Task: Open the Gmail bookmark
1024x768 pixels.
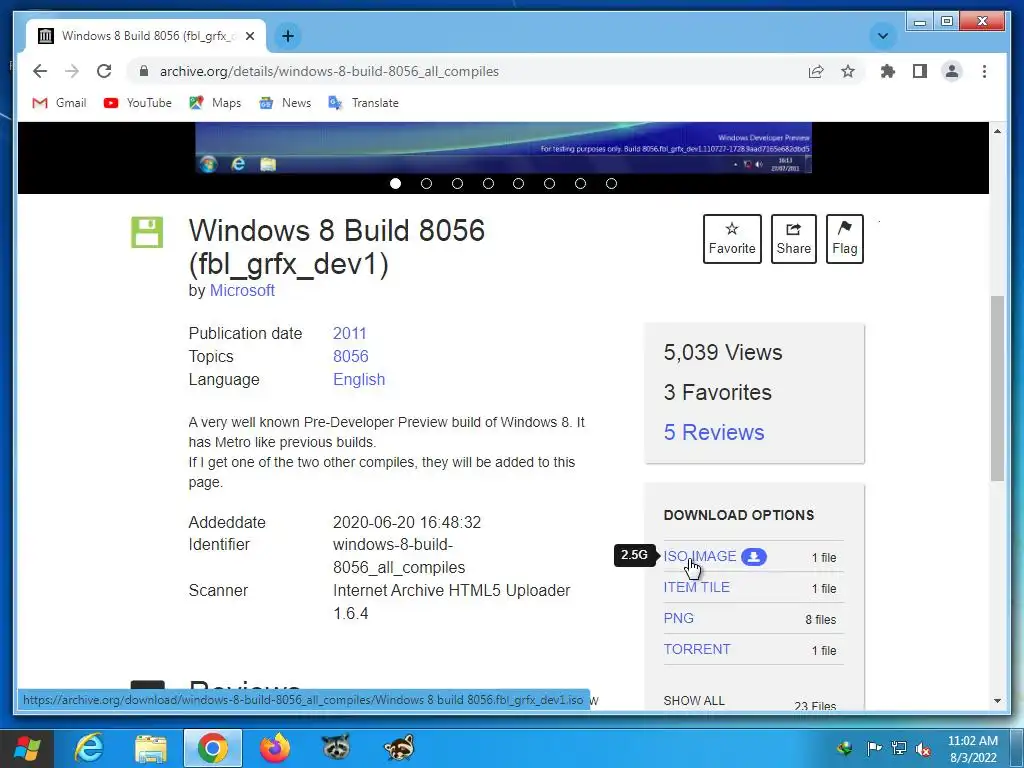Action: (x=59, y=103)
